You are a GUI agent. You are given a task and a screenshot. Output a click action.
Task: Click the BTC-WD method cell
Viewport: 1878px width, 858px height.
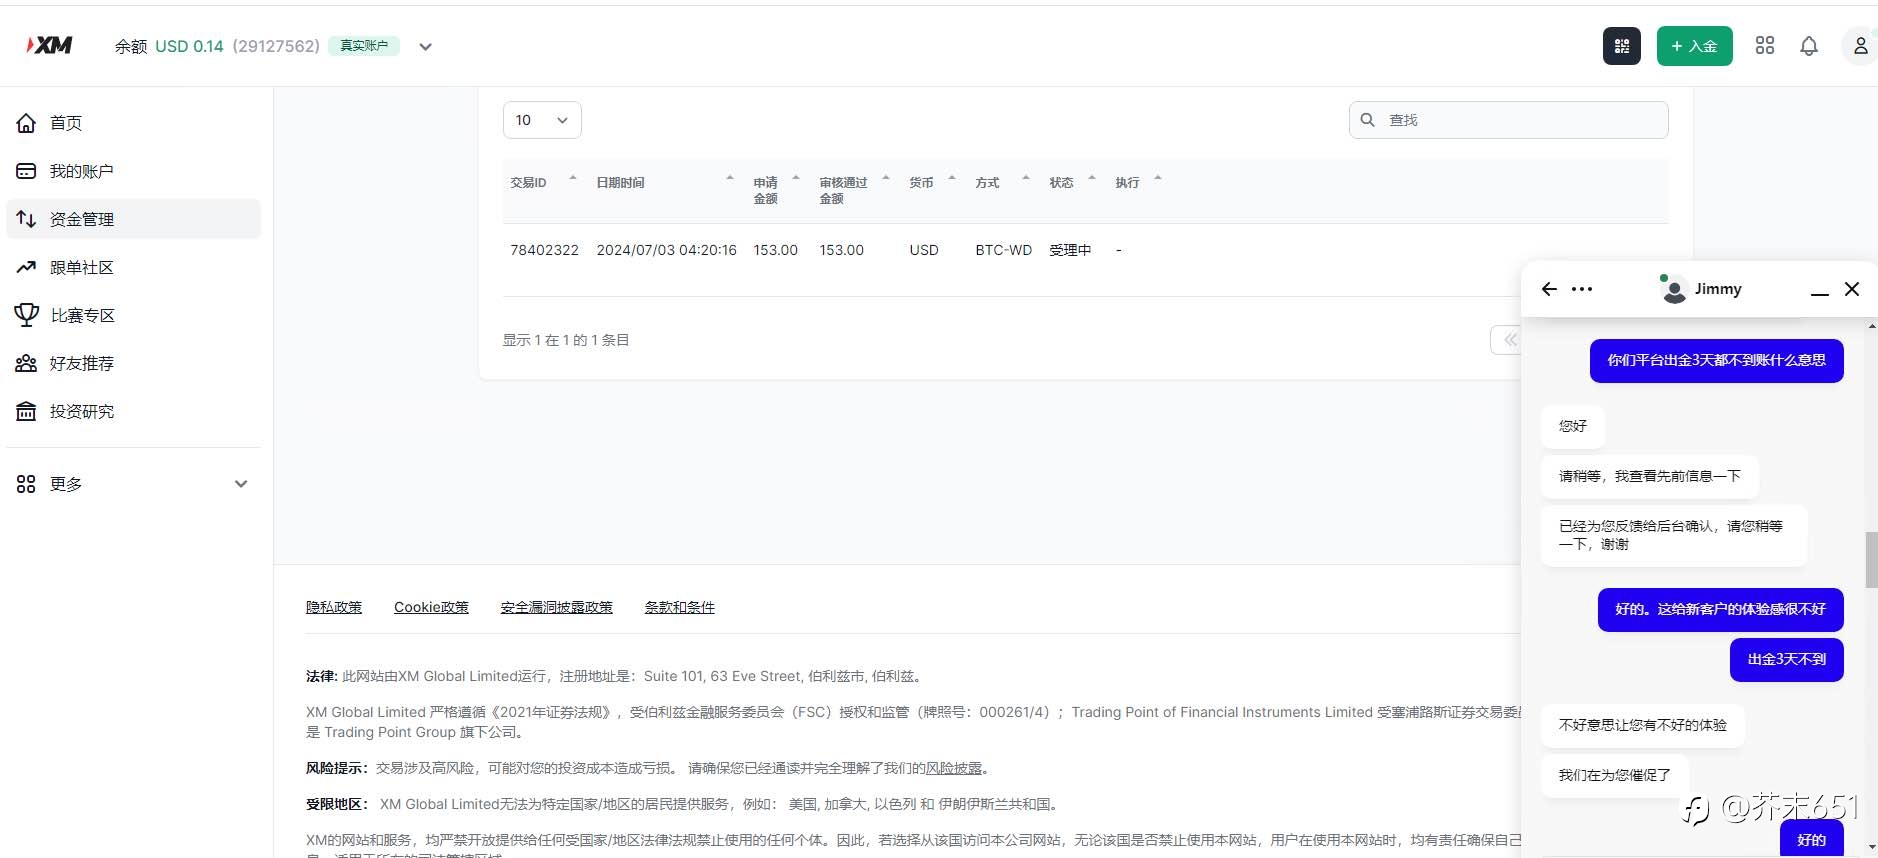pos(1003,250)
